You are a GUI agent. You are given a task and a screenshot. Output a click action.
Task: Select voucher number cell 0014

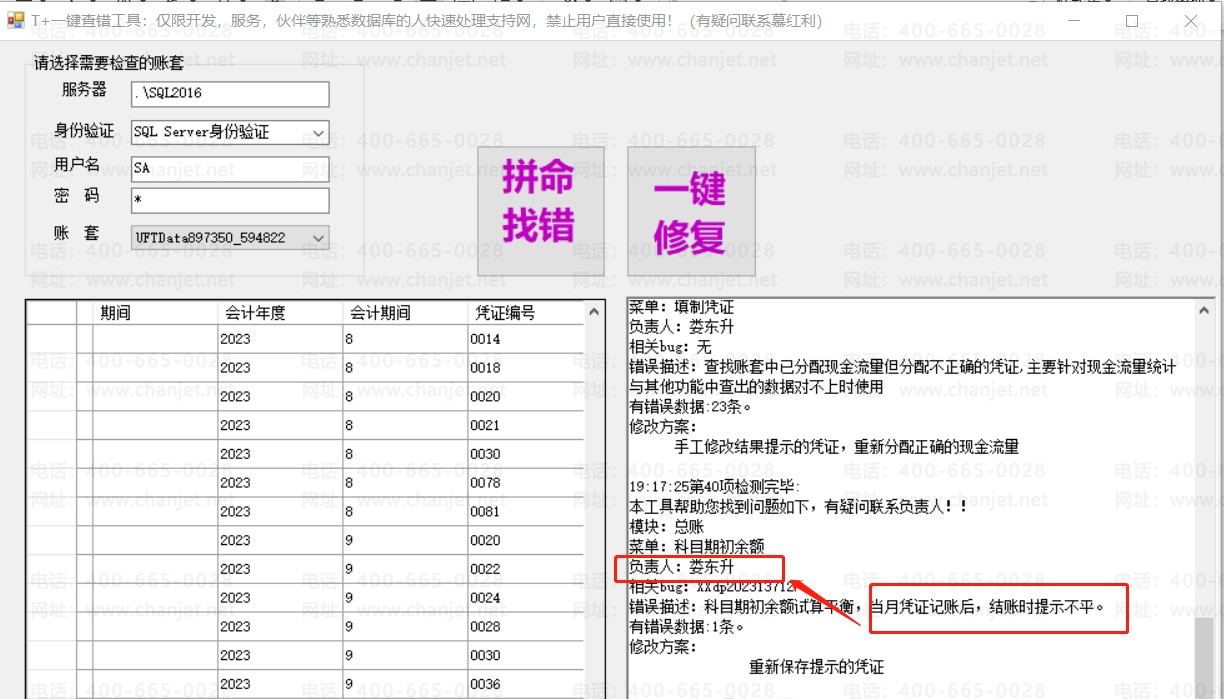(525, 339)
